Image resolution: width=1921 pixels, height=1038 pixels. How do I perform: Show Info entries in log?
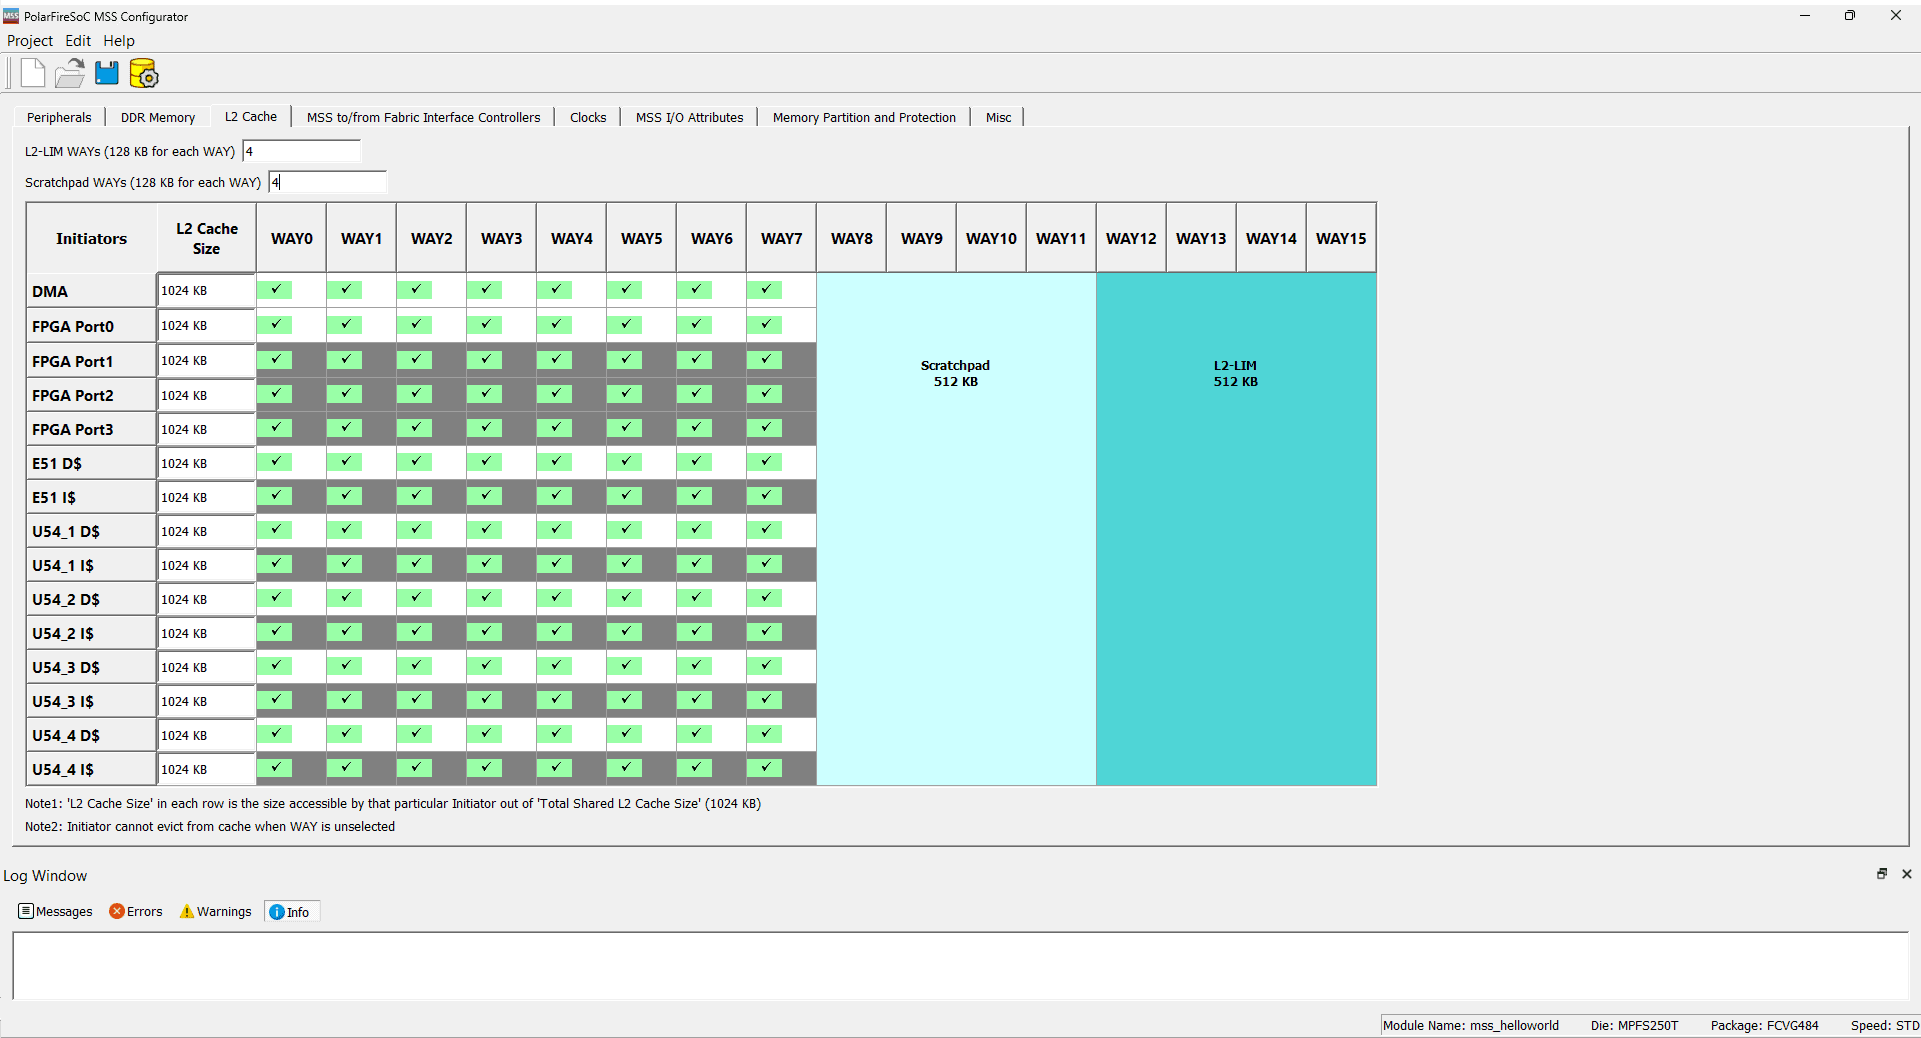tap(290, 911)
